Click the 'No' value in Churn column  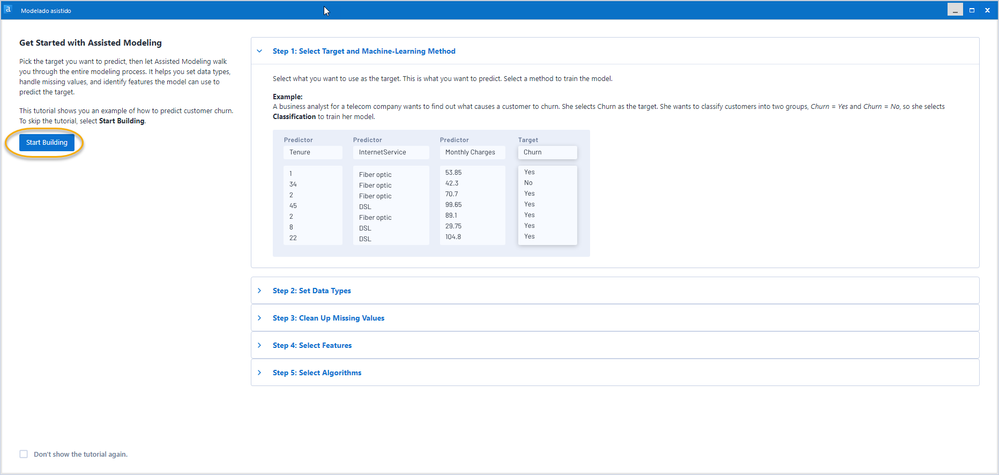click(528, 183)
